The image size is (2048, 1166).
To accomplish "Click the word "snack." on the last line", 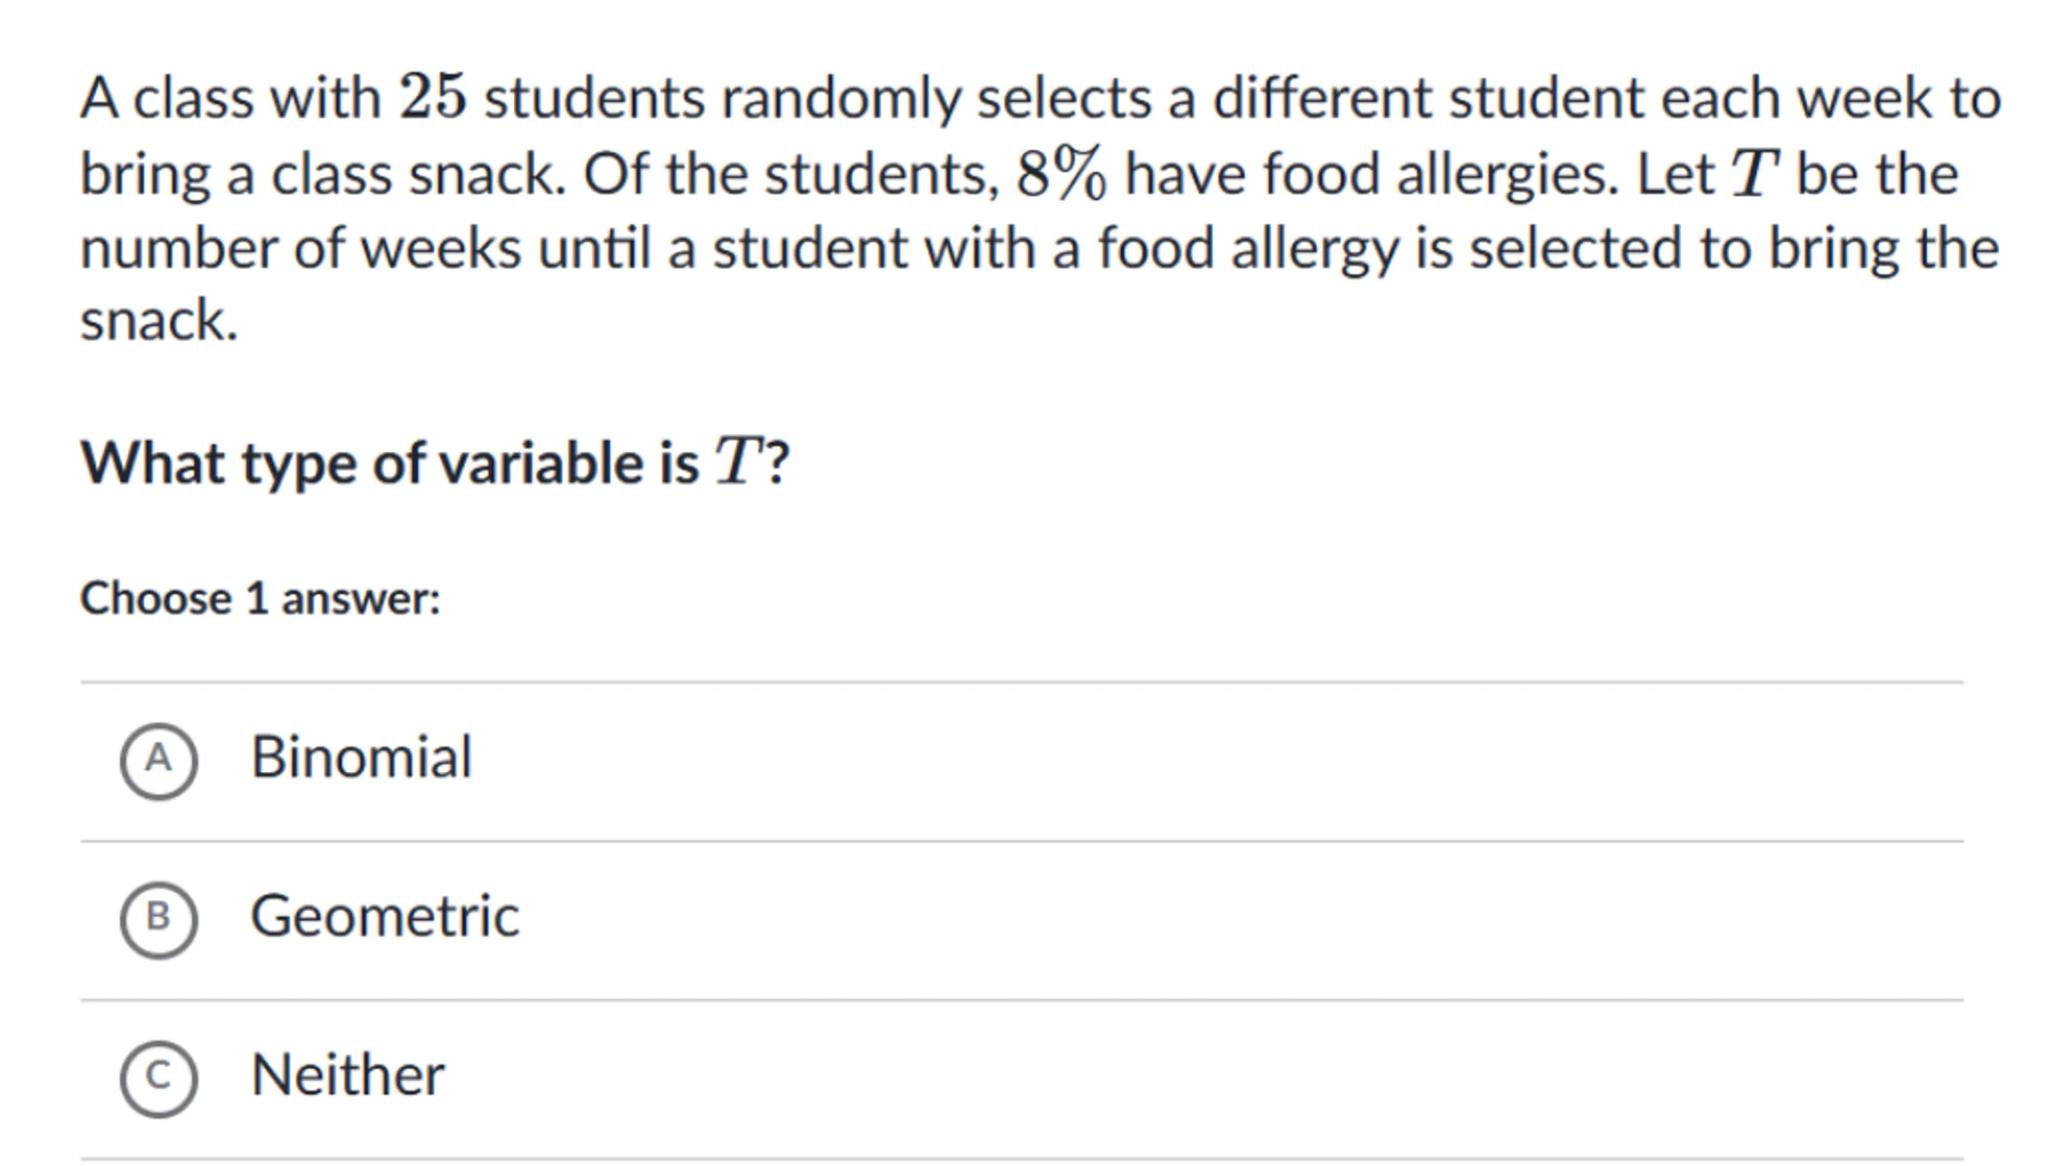I will click(159, 322).
